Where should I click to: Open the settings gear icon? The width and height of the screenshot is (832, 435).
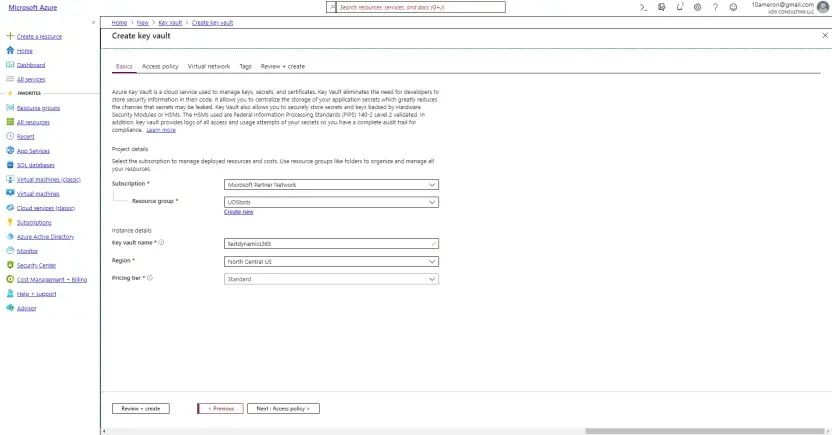[697, 7]
